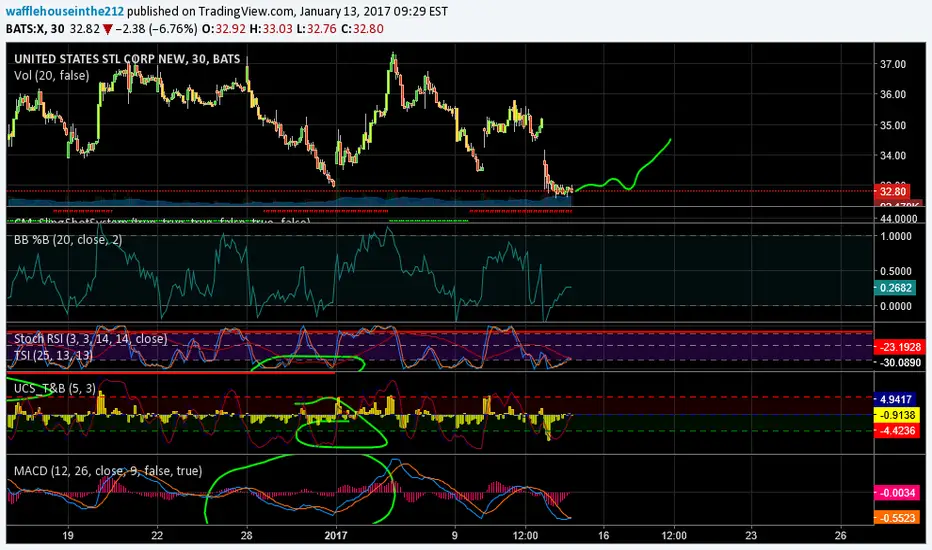Open the MACD (12, 26, close, 9) legend

point(108,470)
